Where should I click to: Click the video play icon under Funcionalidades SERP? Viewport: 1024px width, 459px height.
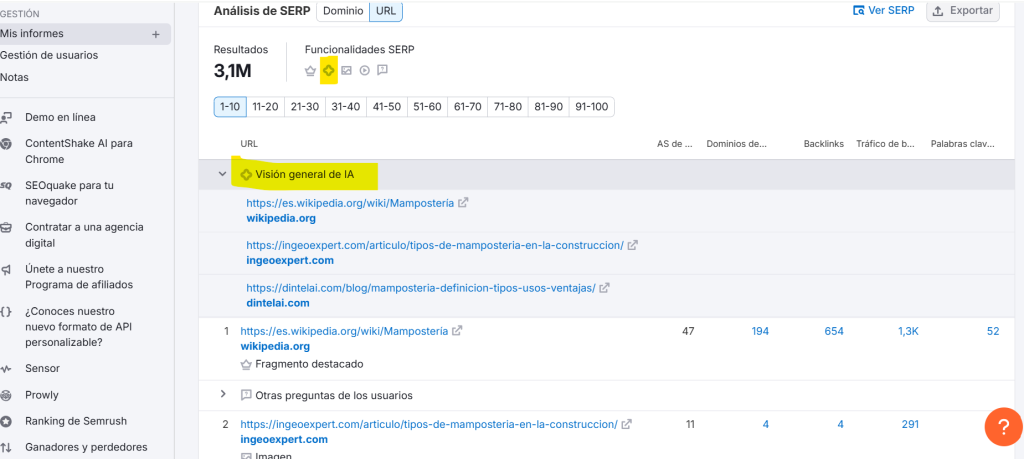[x=364, y=70]
